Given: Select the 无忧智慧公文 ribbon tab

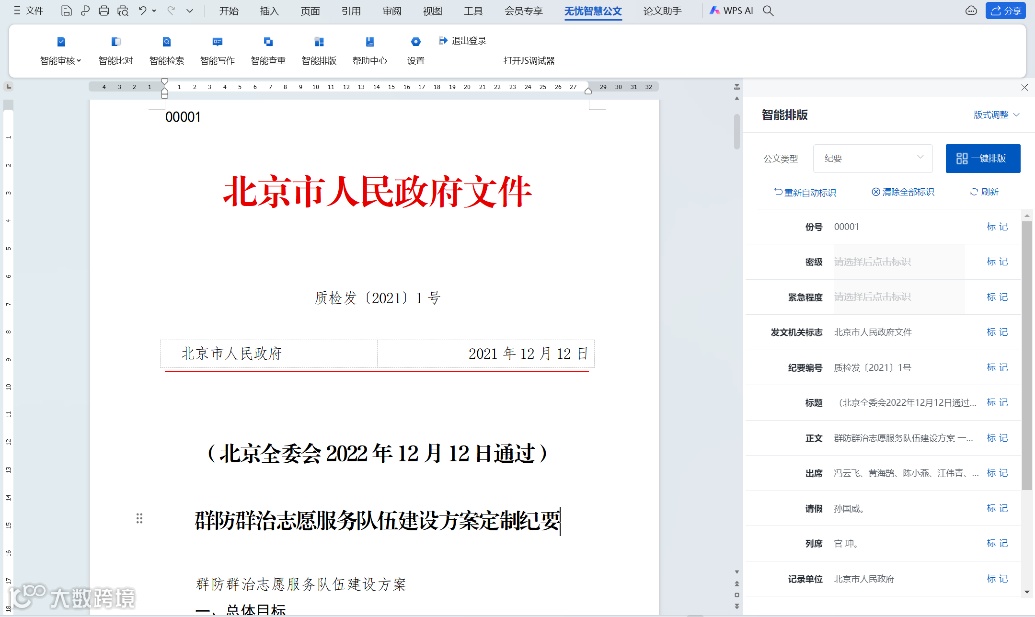Looking at the screenshot, I should click(592, 12).
